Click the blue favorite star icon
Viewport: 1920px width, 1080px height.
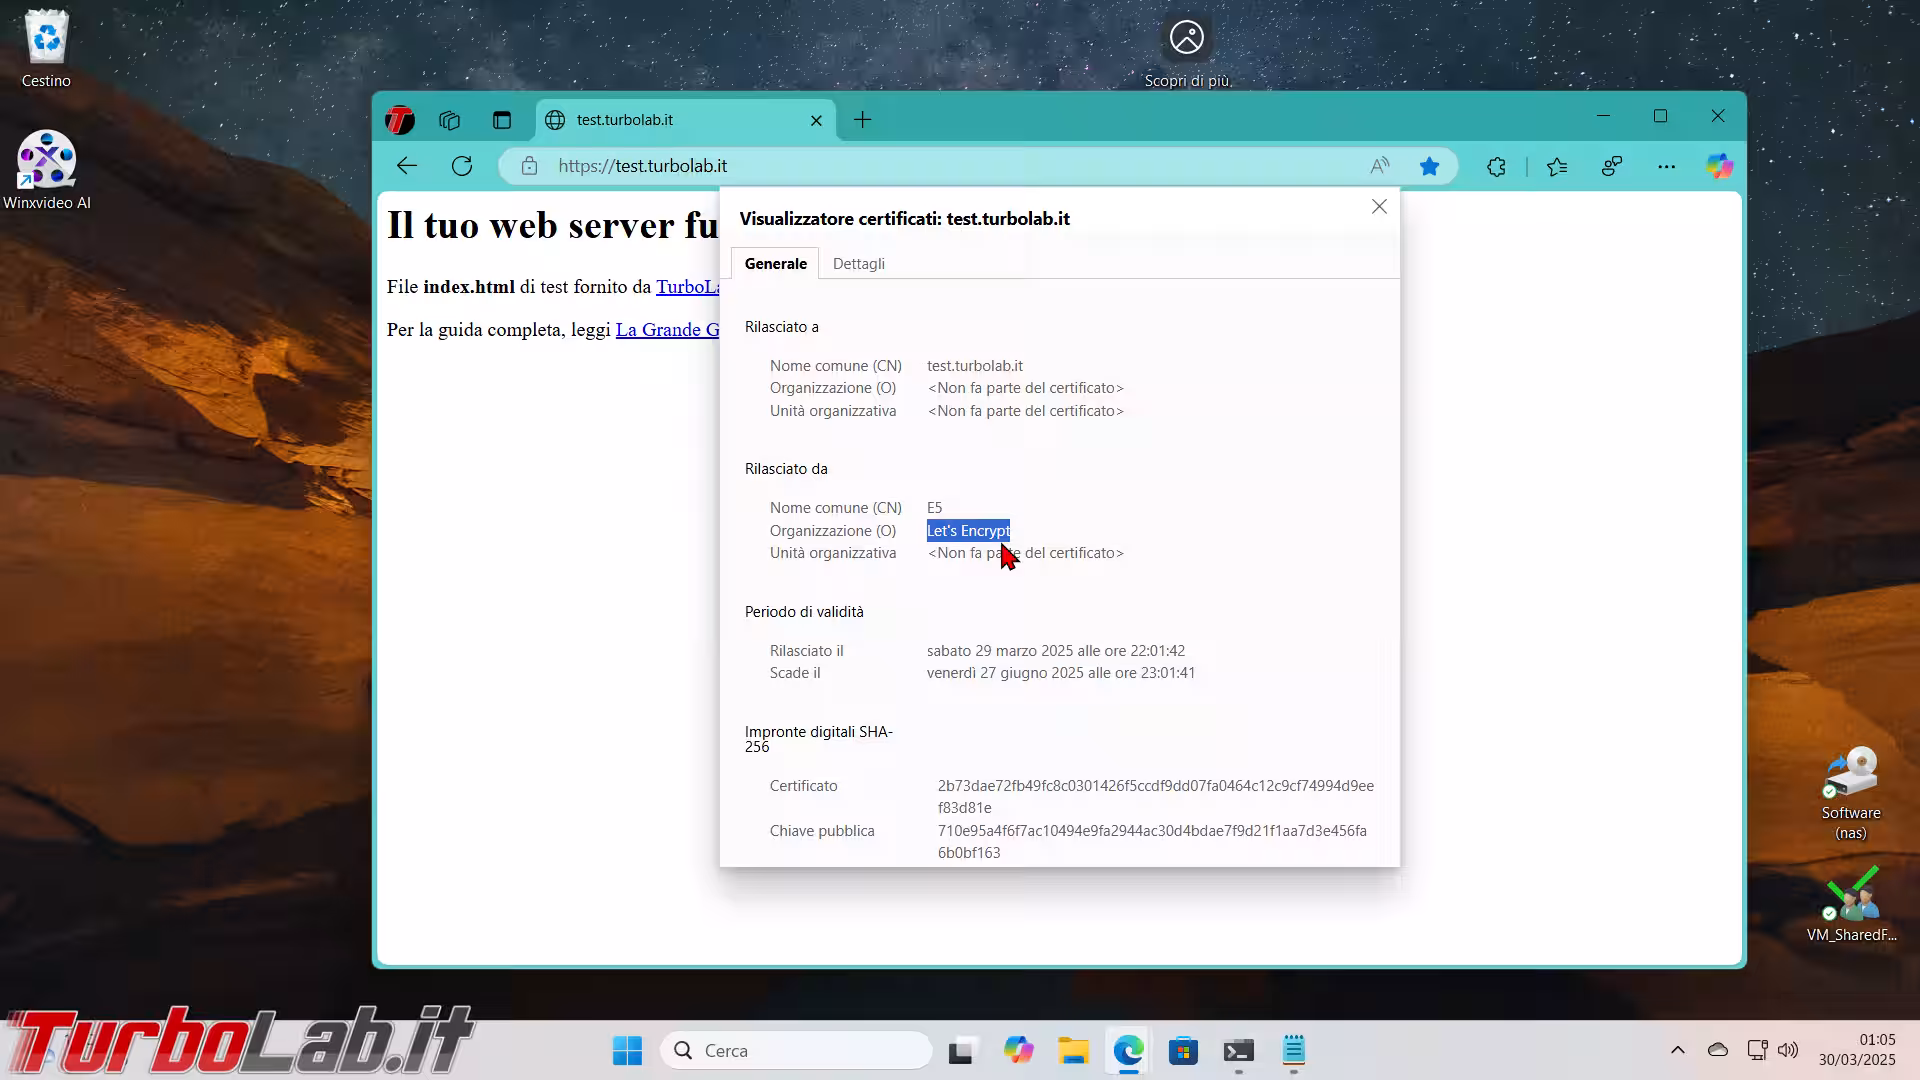click(1429, 166)
